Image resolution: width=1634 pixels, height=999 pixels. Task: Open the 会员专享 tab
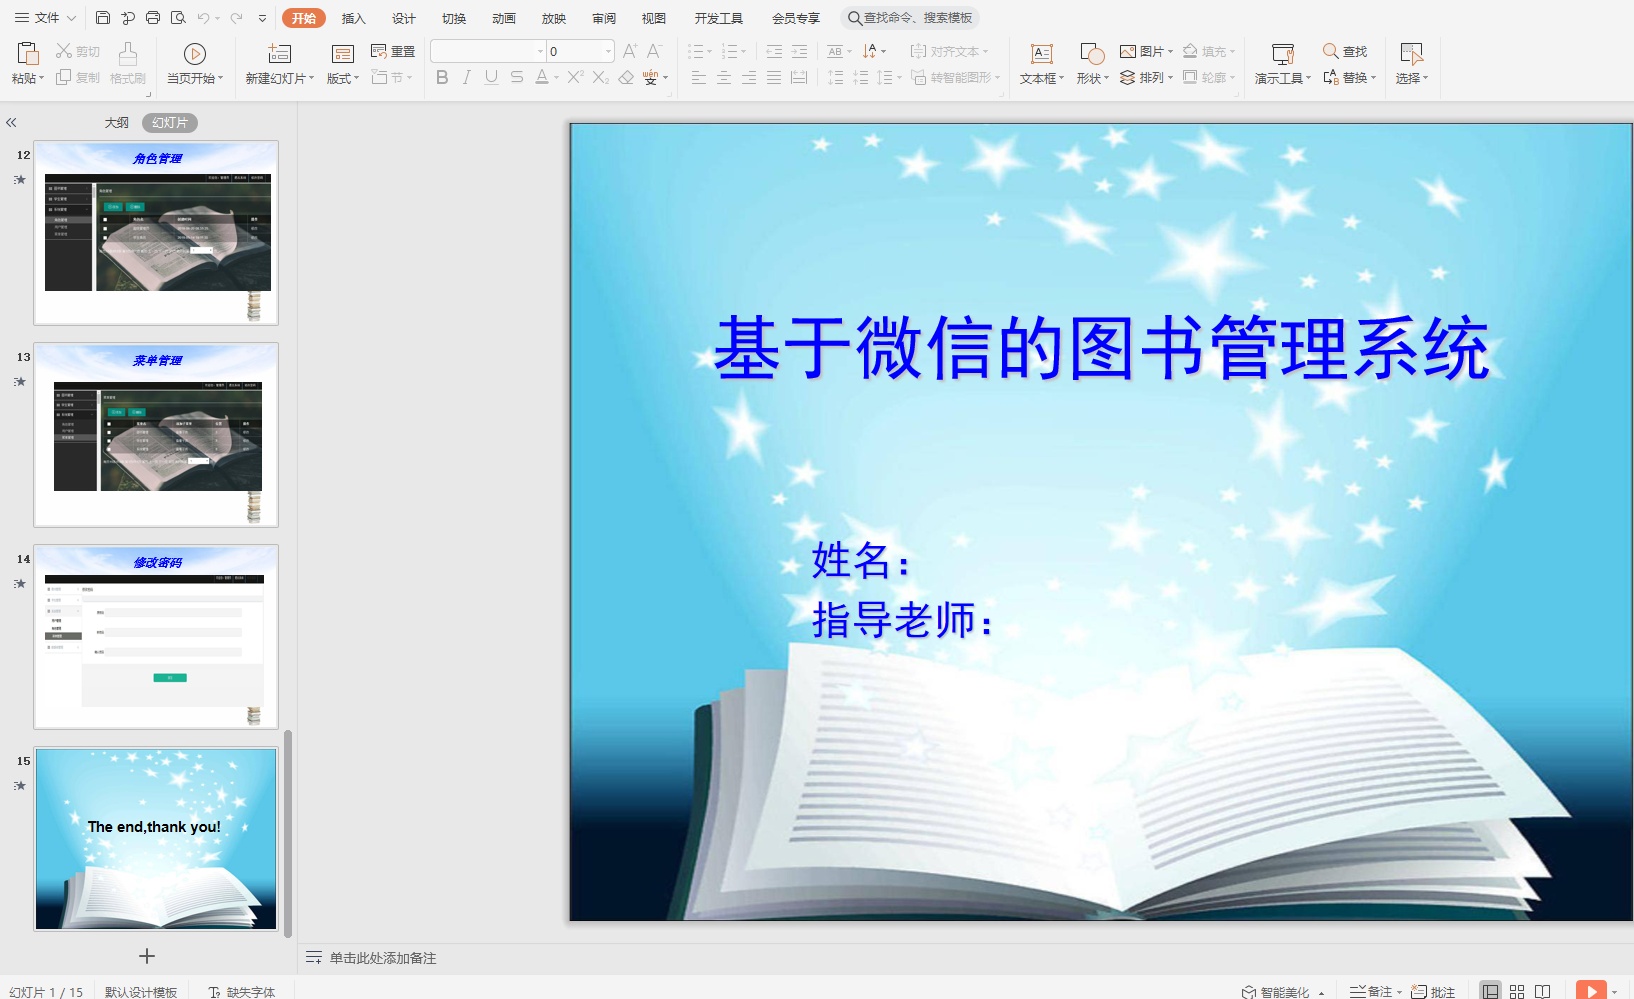[796, 18]
